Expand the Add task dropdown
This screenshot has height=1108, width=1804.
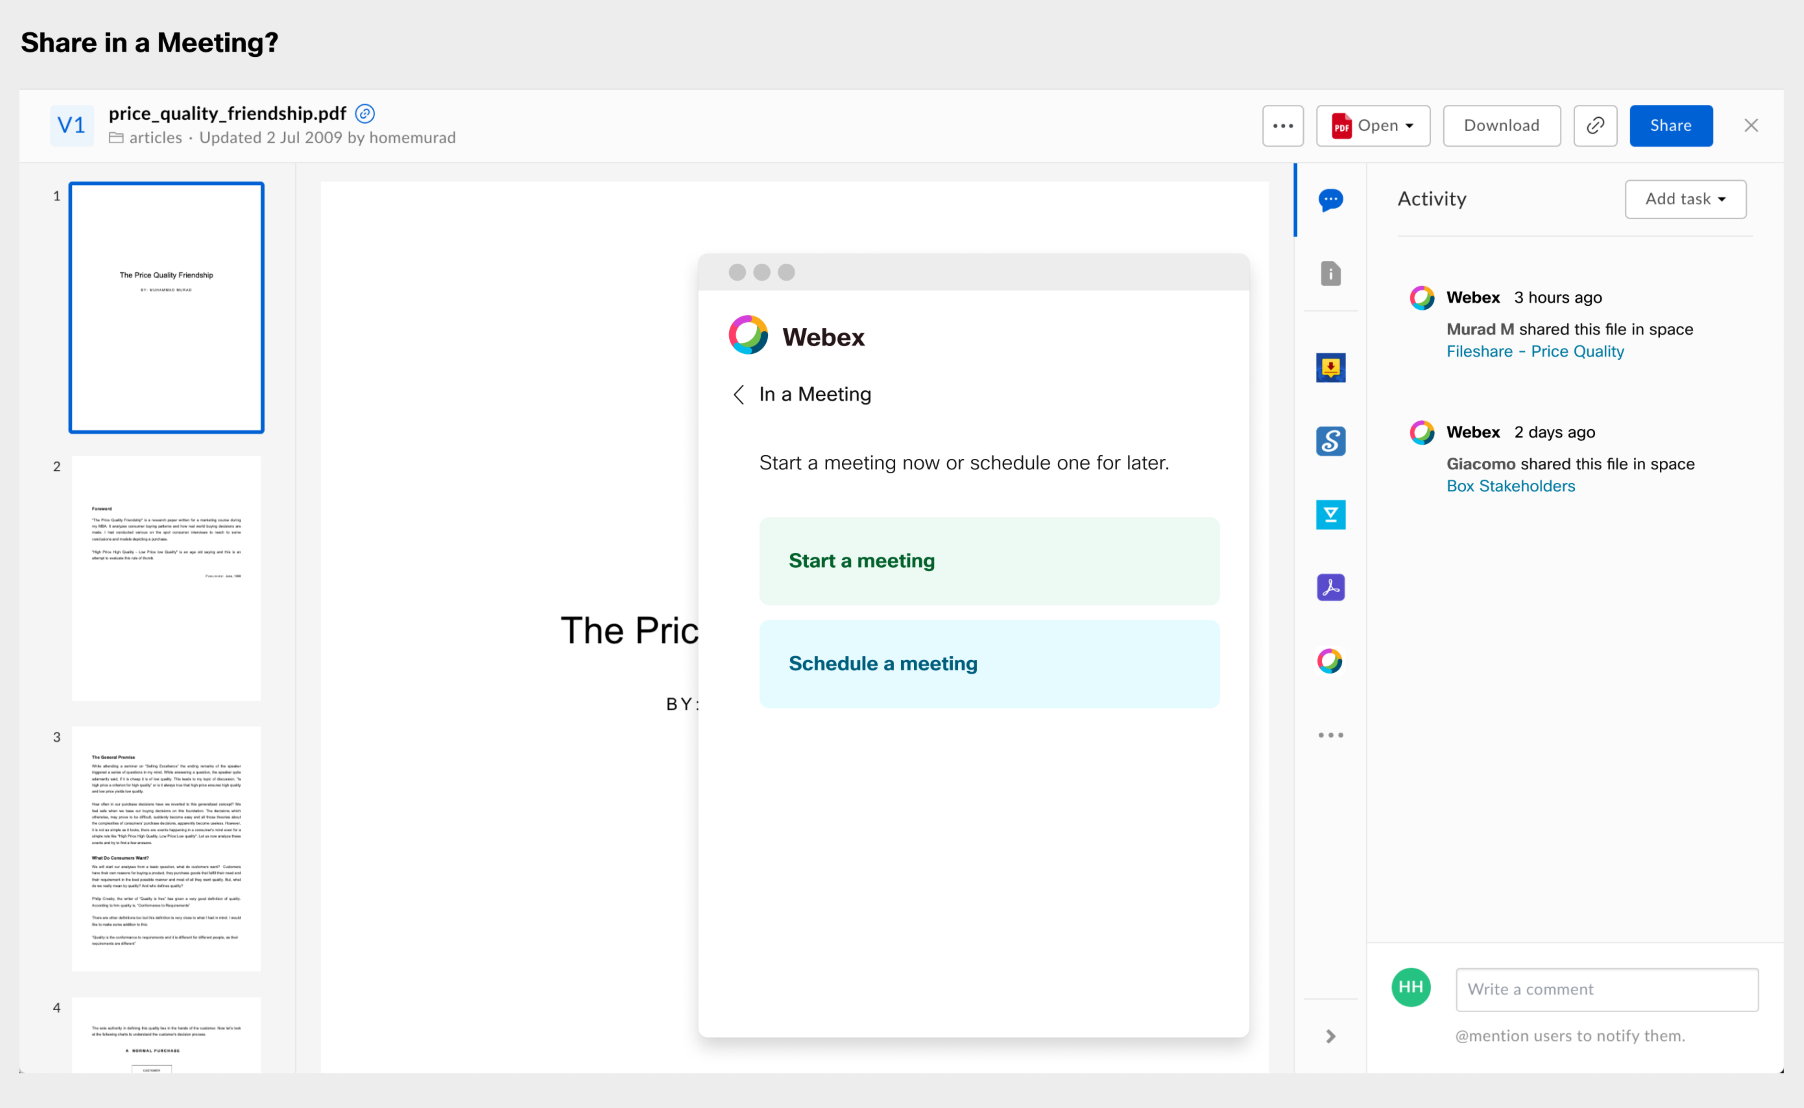(x=1686, y=199)
